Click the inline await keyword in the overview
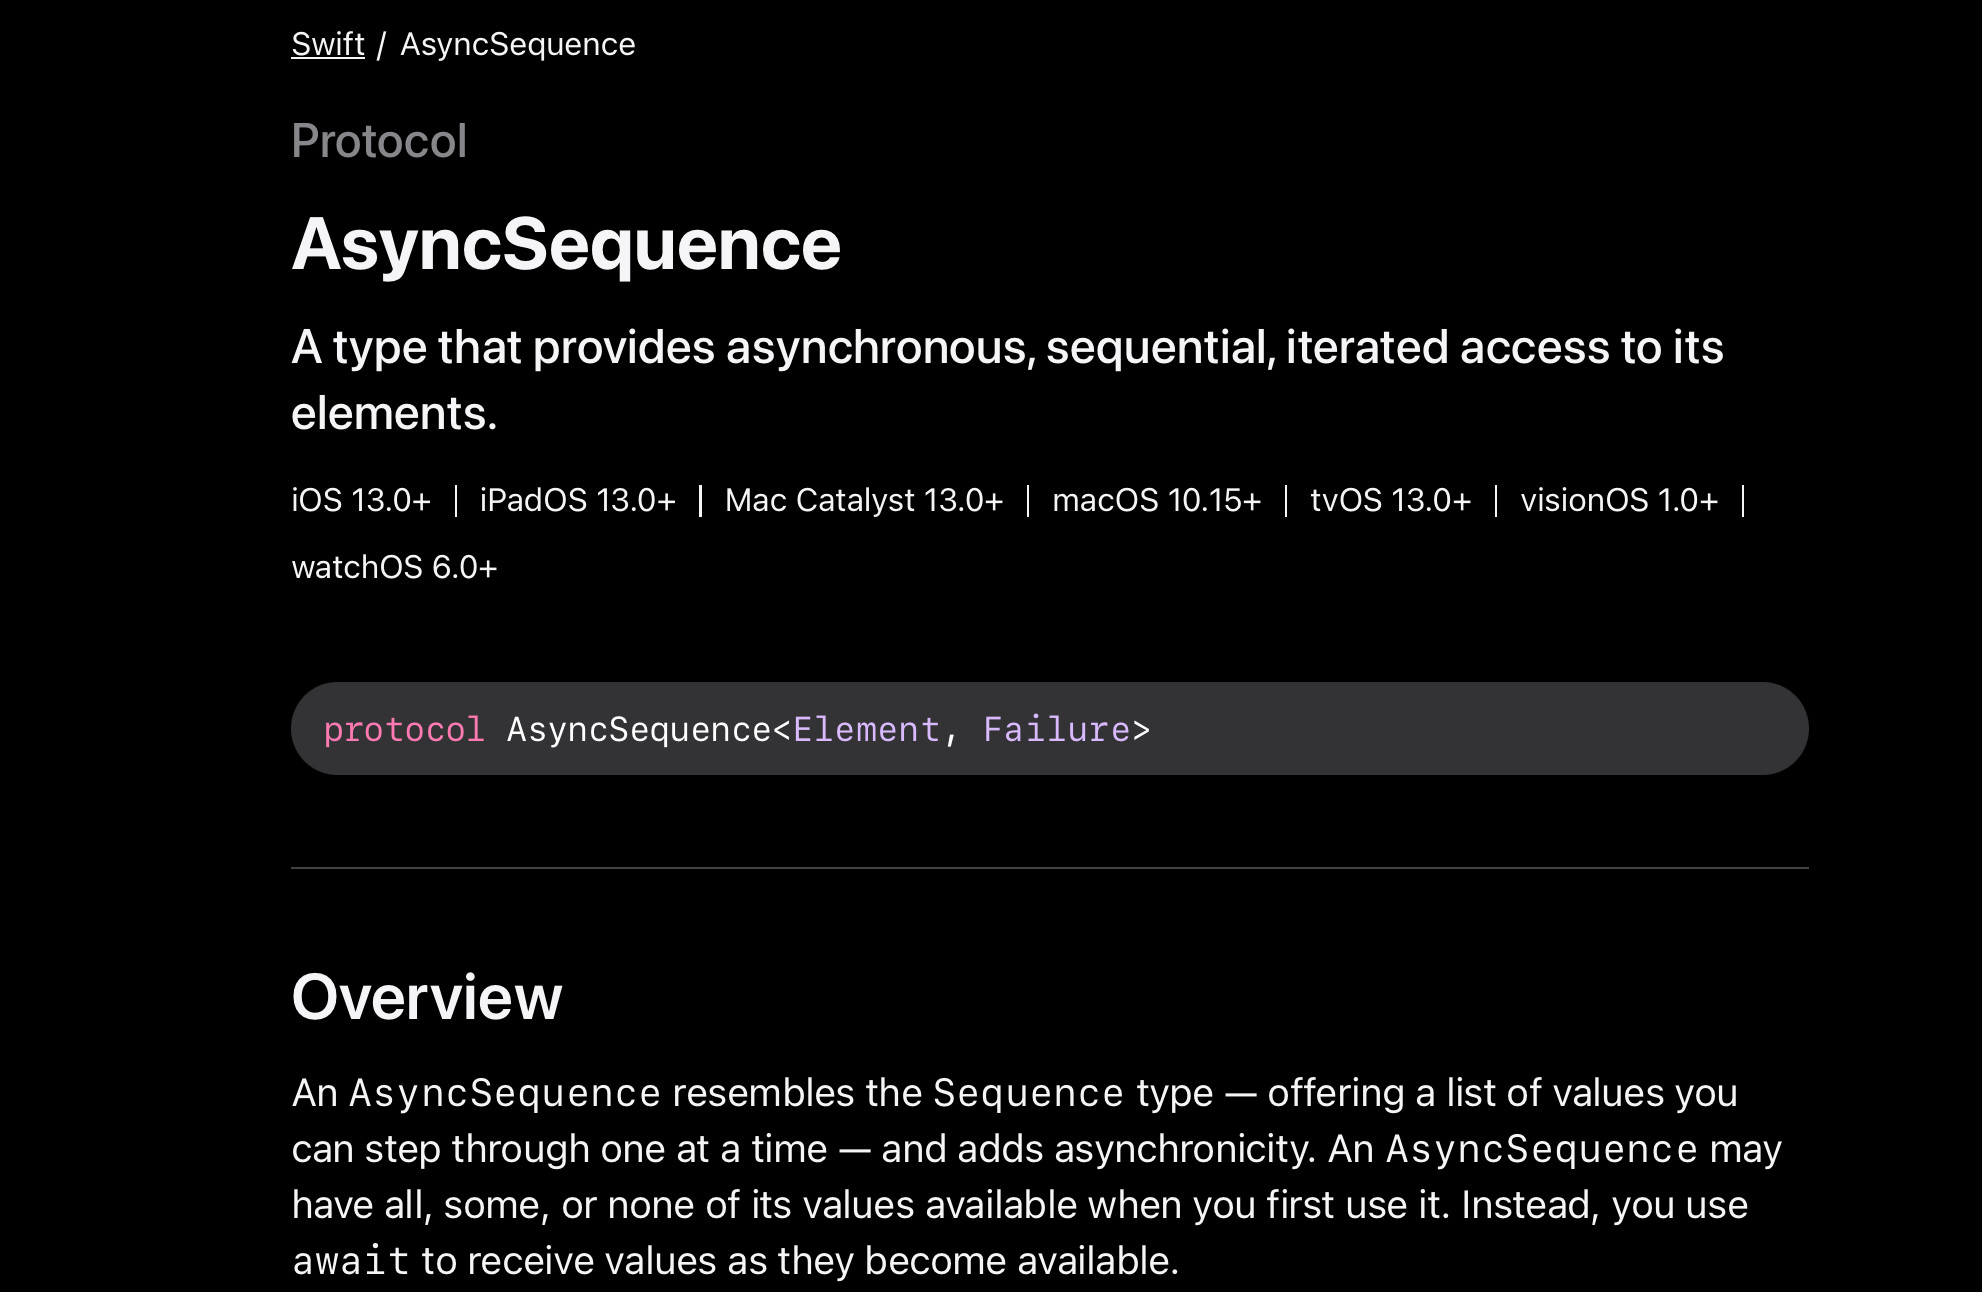Image resolution: width=1982 pixels, height=1292 pixels. click(x=351, y=1261)
